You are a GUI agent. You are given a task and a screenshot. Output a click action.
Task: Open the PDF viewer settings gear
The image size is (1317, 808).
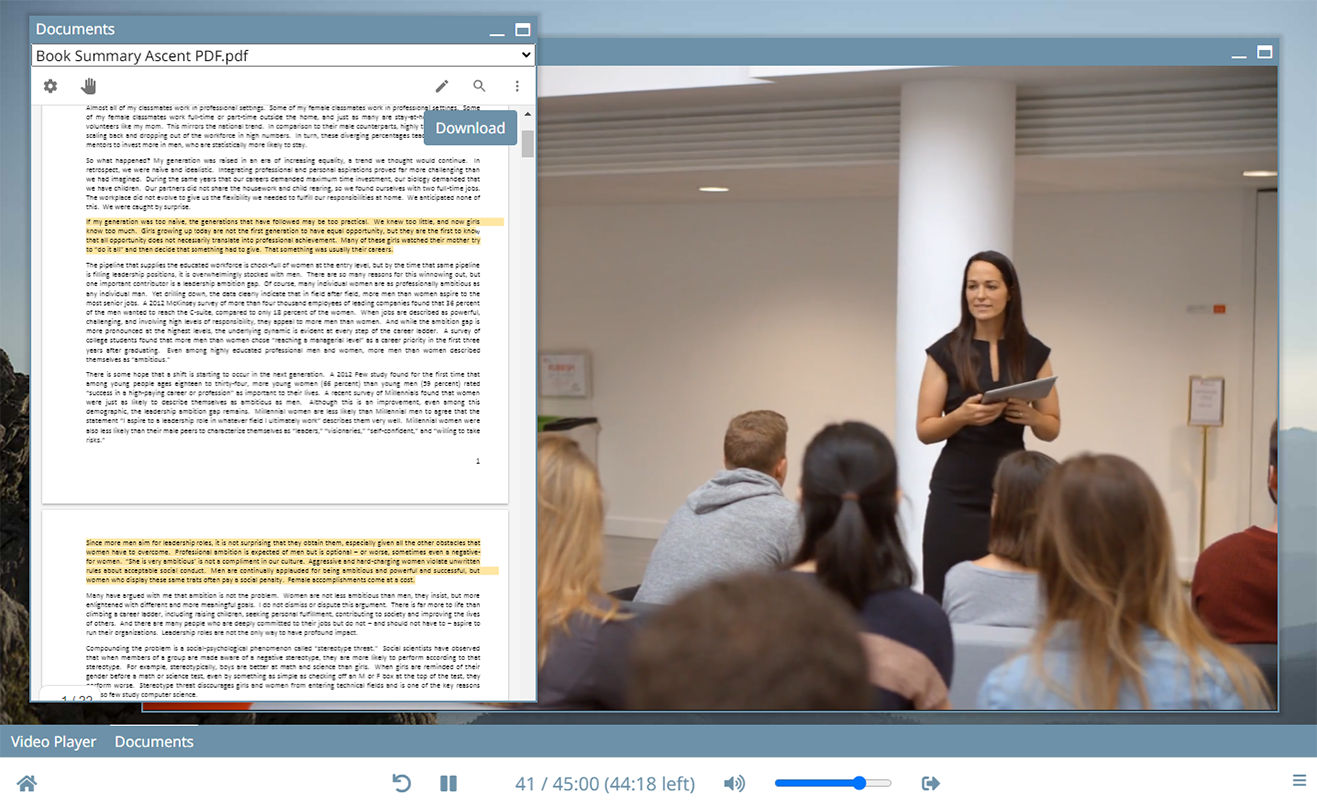coord(50,87)
